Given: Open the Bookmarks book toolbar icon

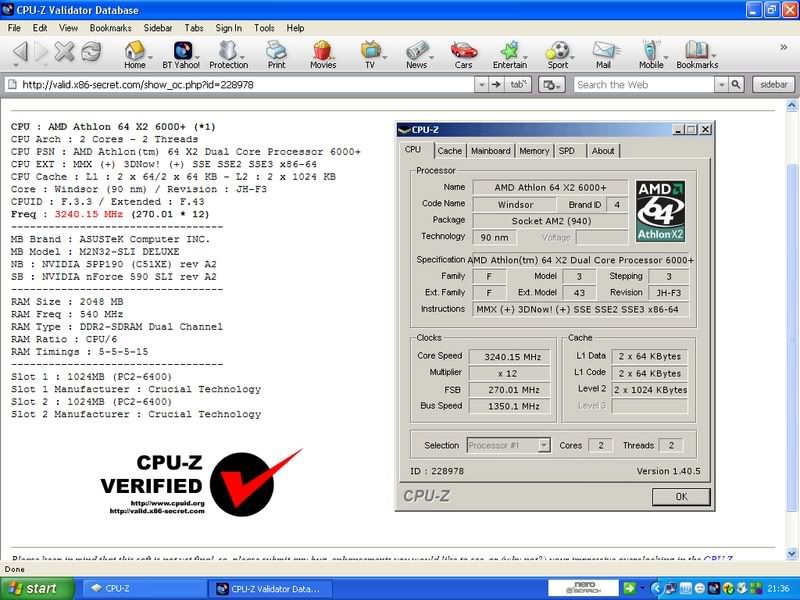Looking at the screenshot, I should [x=697, y=55].
